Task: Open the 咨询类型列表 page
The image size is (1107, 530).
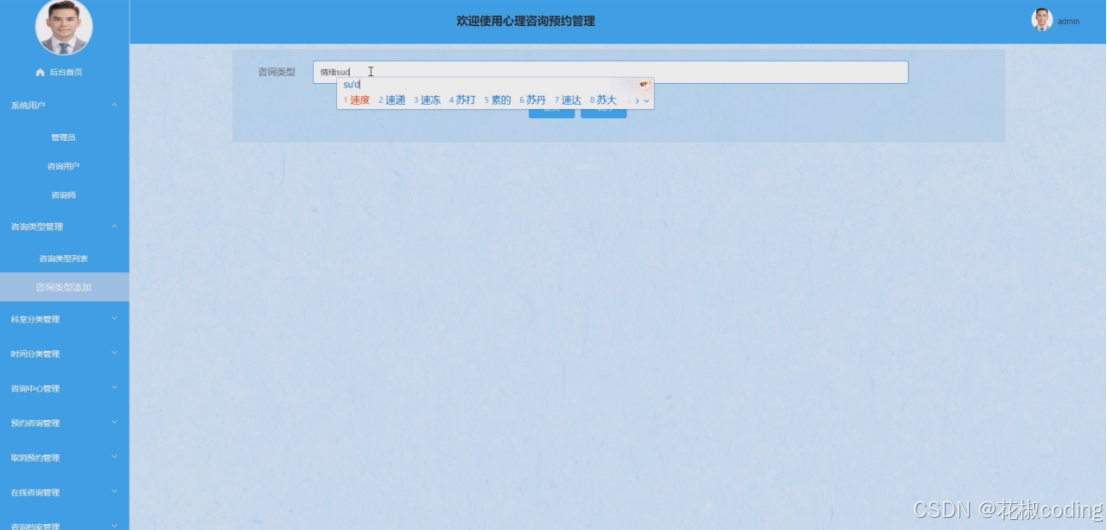Action: pos(64,258)
